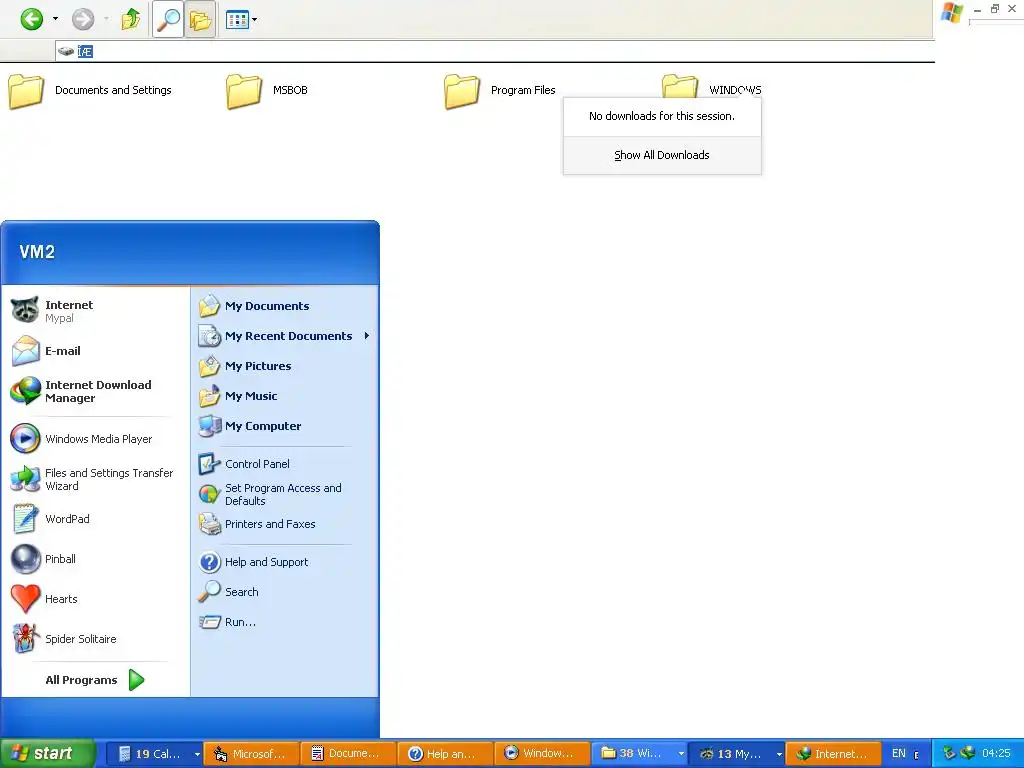Image resolution: width=1024 pixels, height=768 pixels.
Task: Expand 19 Cal... taskbar group arrow
Action: [197, 754]
